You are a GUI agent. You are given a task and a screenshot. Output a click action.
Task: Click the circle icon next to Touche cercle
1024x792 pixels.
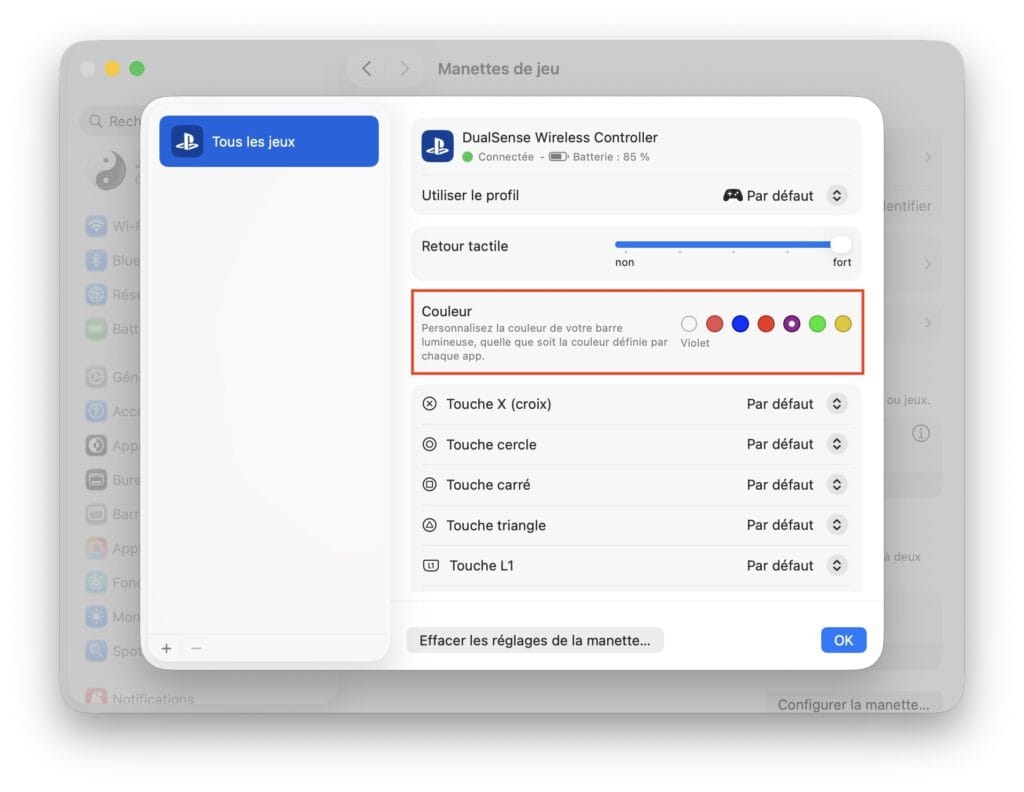[x=430, y=444]
